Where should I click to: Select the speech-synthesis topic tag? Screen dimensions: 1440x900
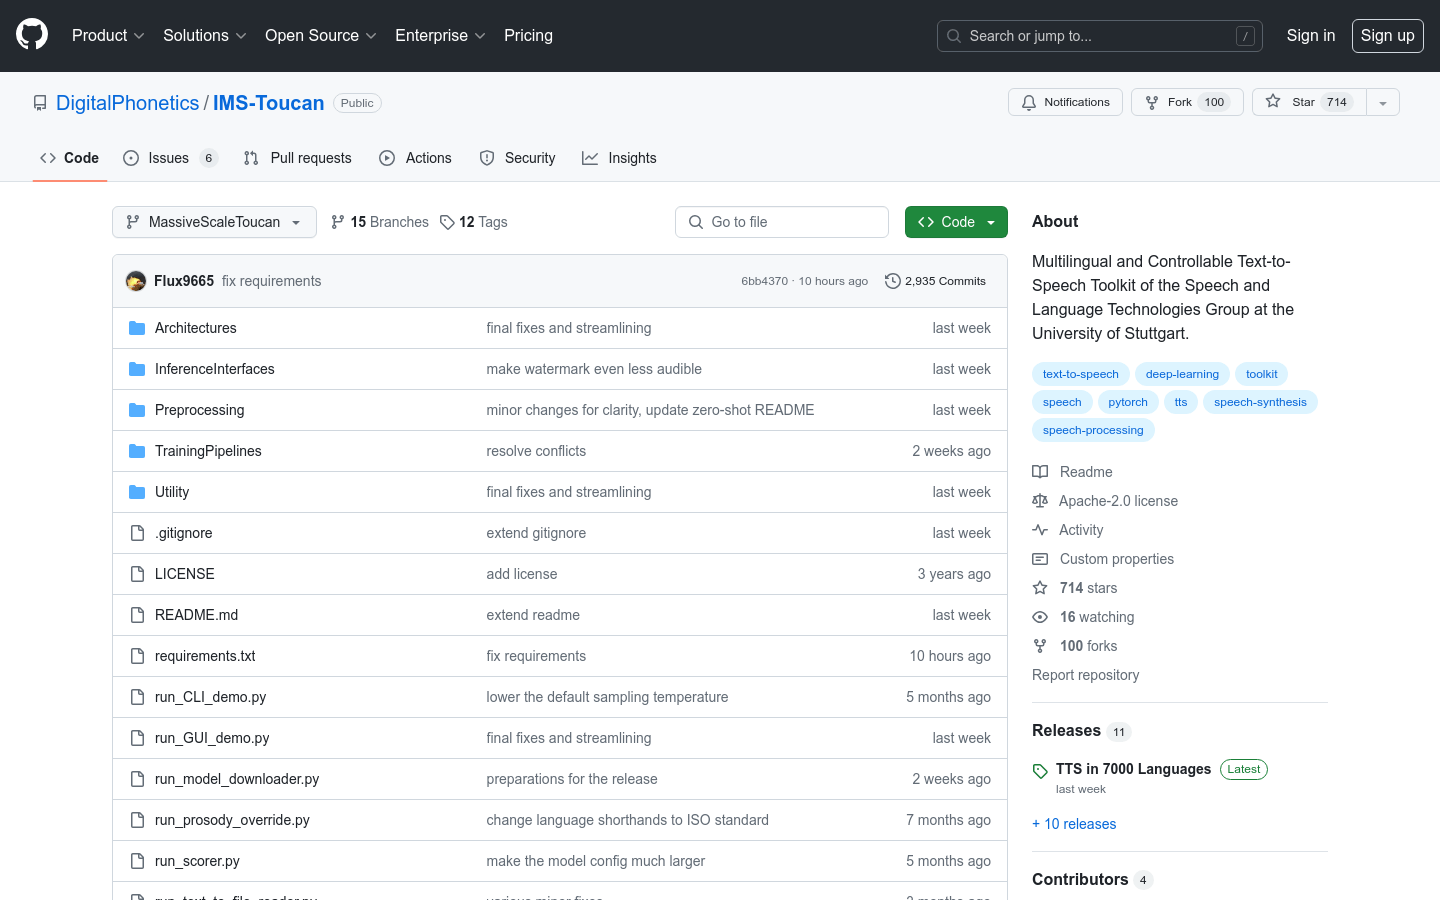[x=1260, y=402]
